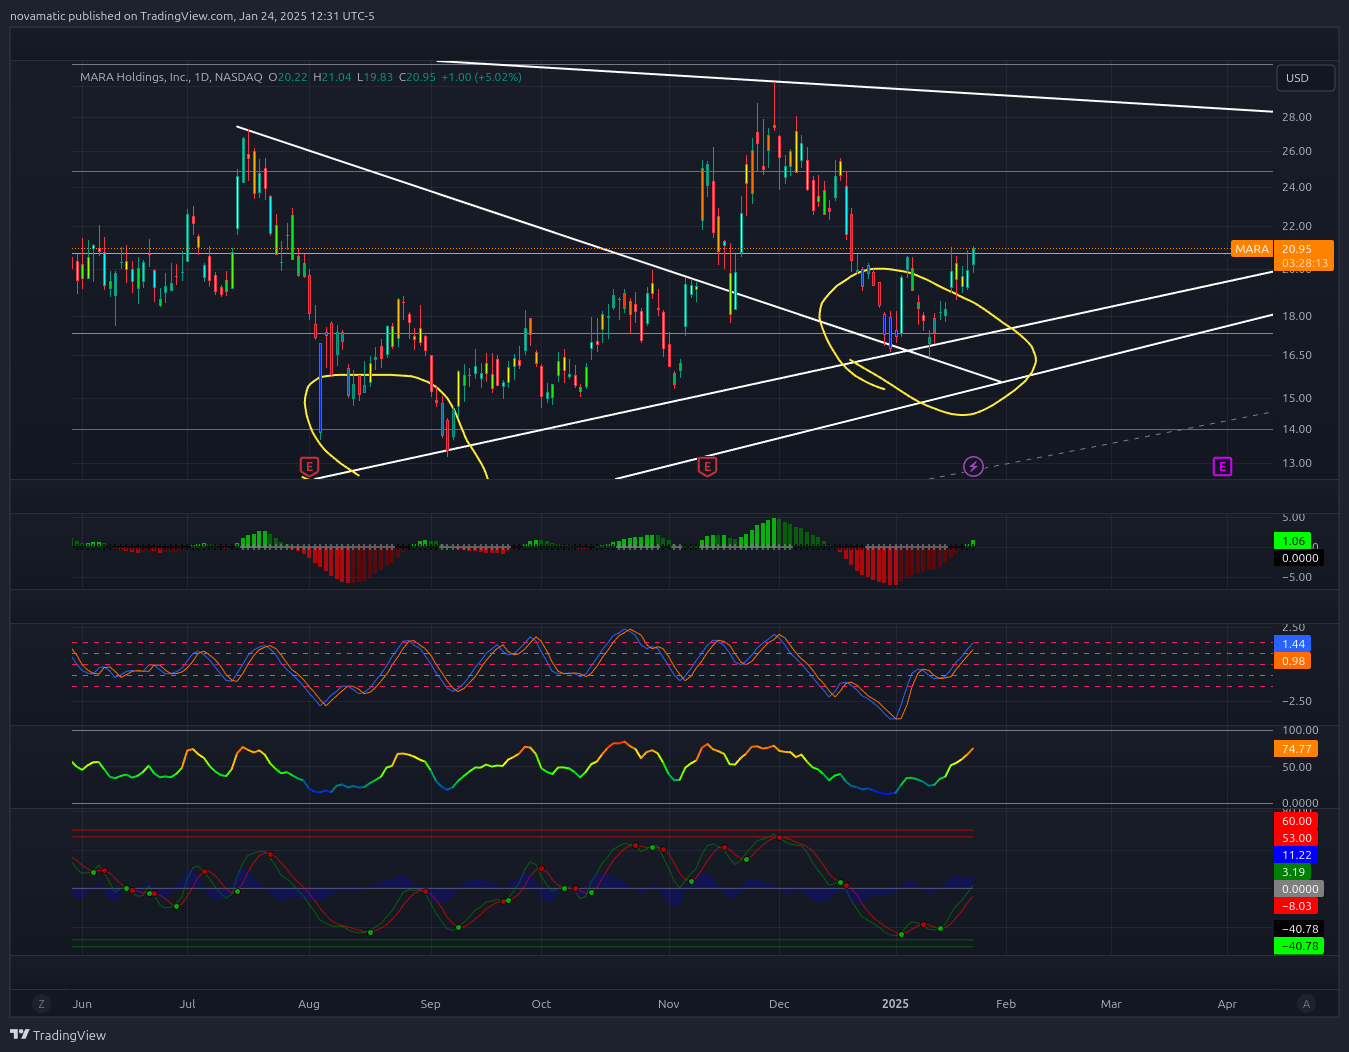1349x1052 pixels.
Task: Click the blue 1.44 oscillator value label
Action: point(1292,644)
